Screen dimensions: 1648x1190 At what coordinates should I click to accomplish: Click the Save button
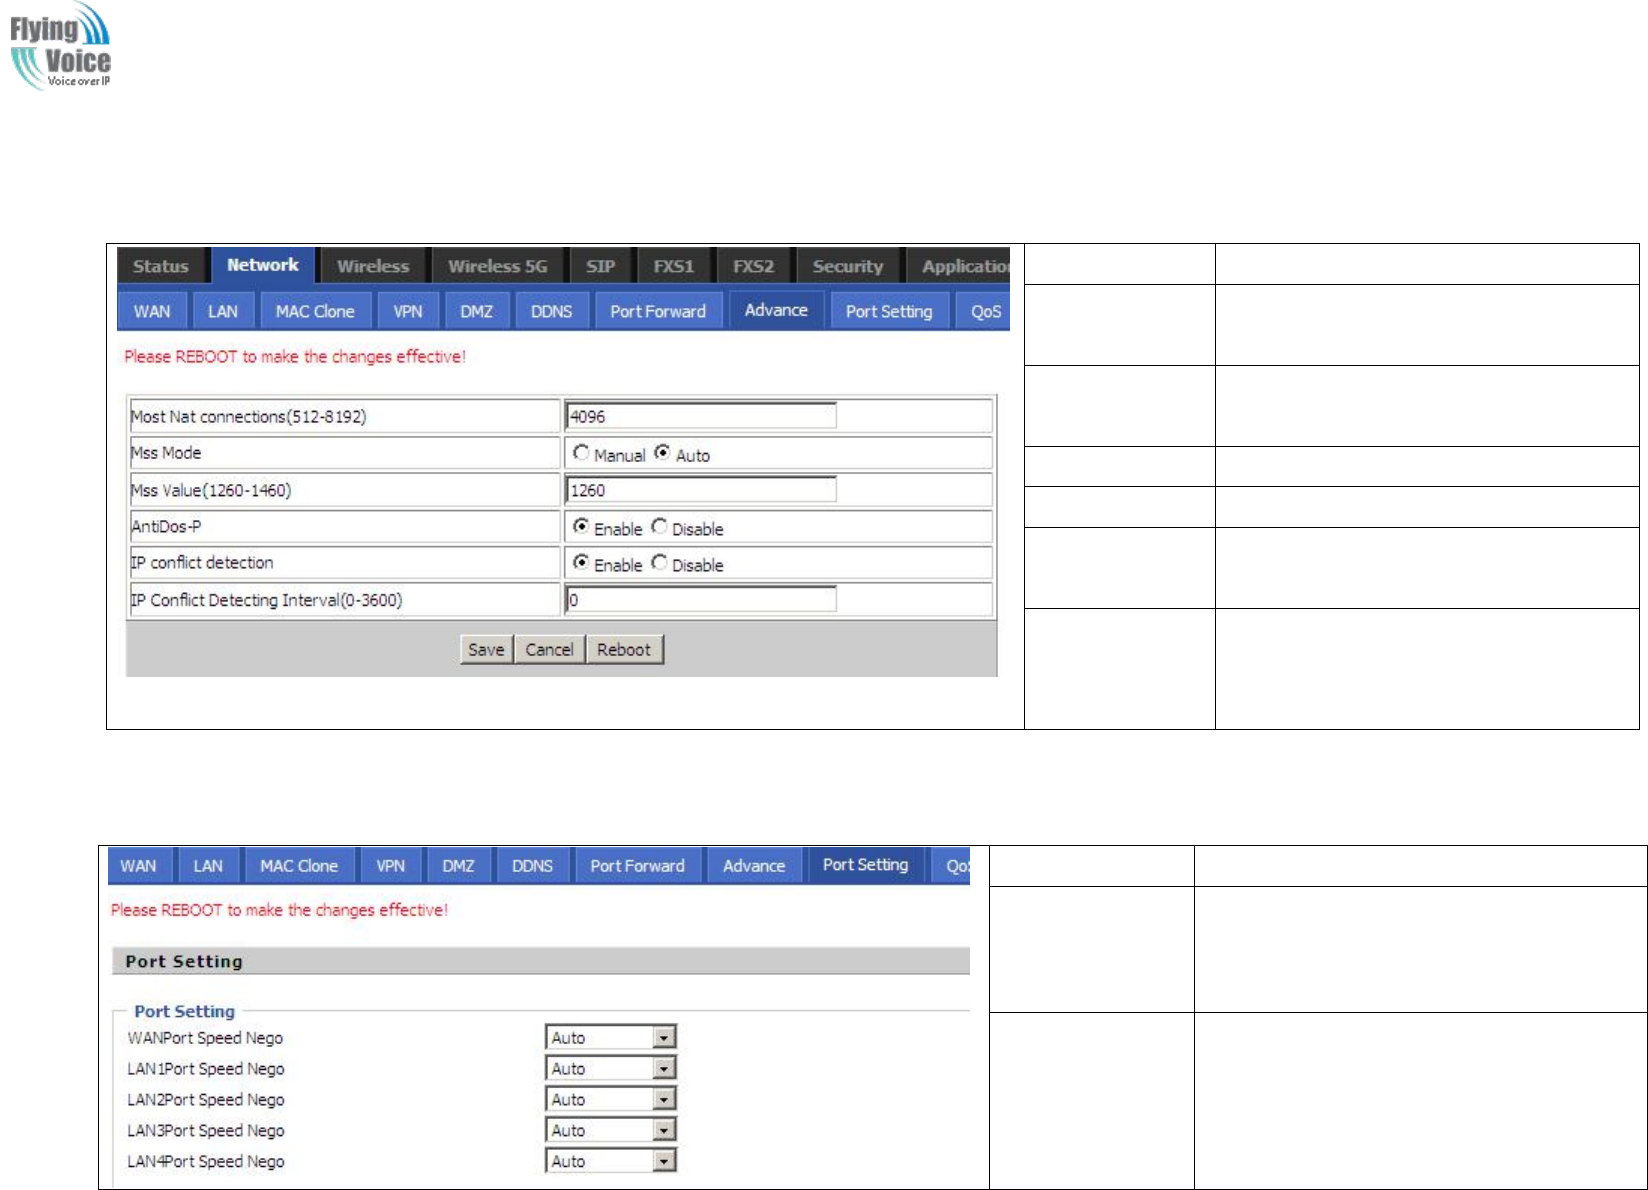tap(486, 649)
